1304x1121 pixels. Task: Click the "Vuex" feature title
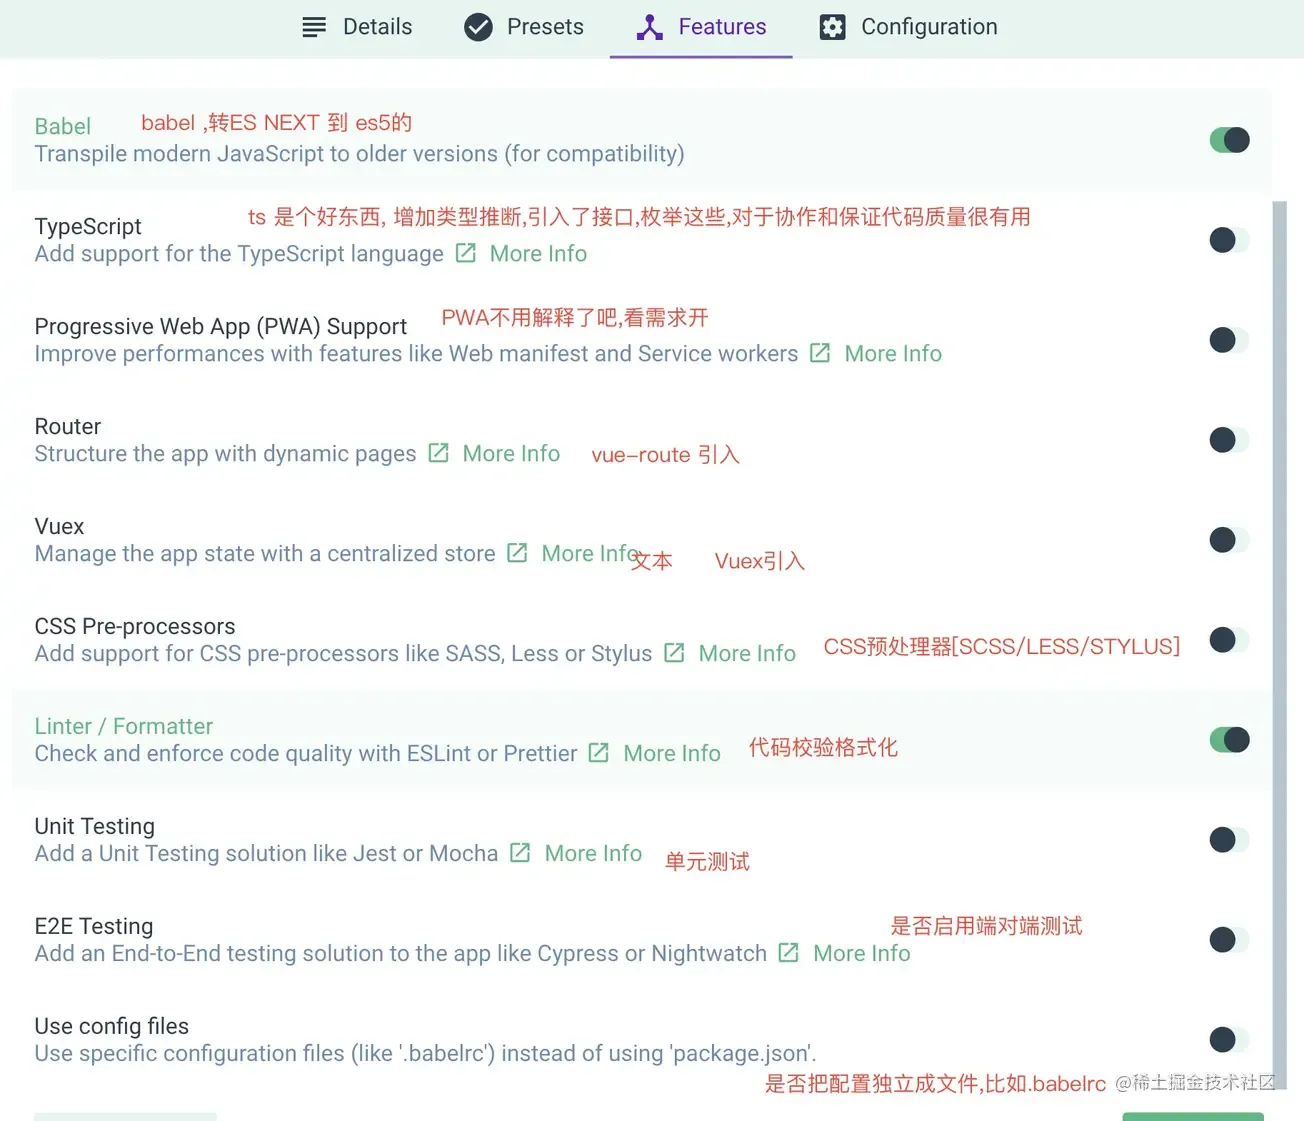point(60,527)
